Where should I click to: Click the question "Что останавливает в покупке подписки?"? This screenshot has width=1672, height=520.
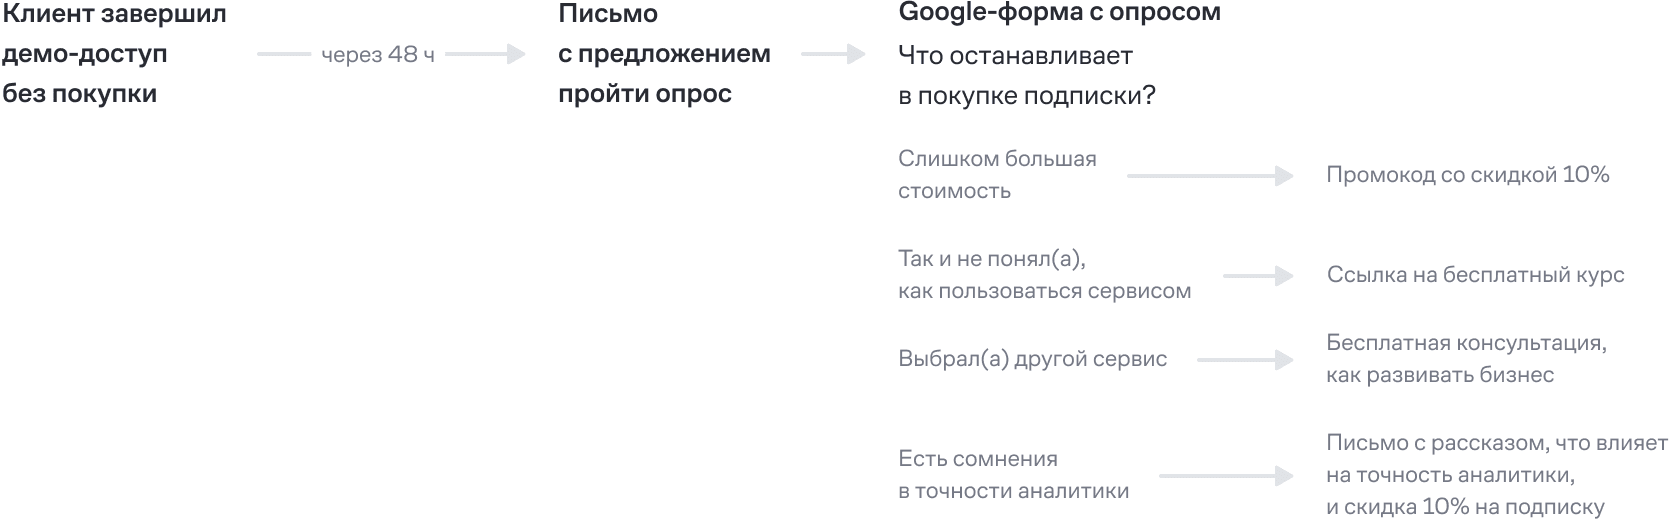(1026, 76)
